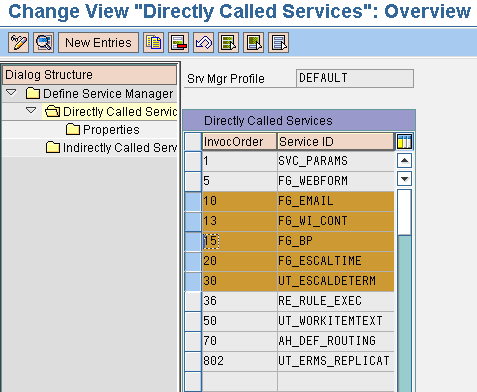Viewport: 477px width, 392px height.
Task: Collapse the Directly Called Services node
Action: (31, 110)
